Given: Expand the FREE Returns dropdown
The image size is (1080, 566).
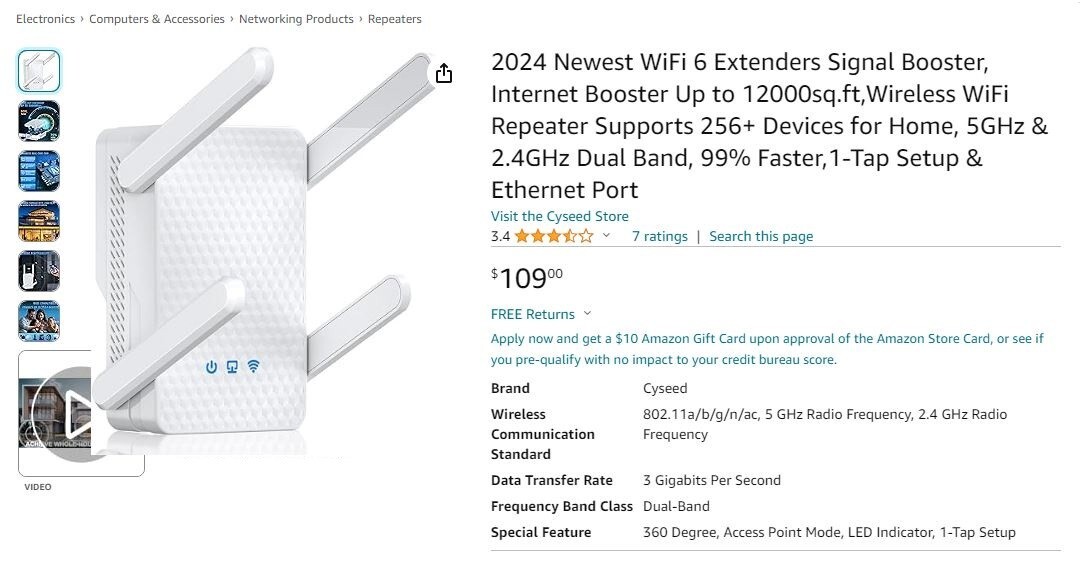Looking at the screenshot, I should coord(587,314).
